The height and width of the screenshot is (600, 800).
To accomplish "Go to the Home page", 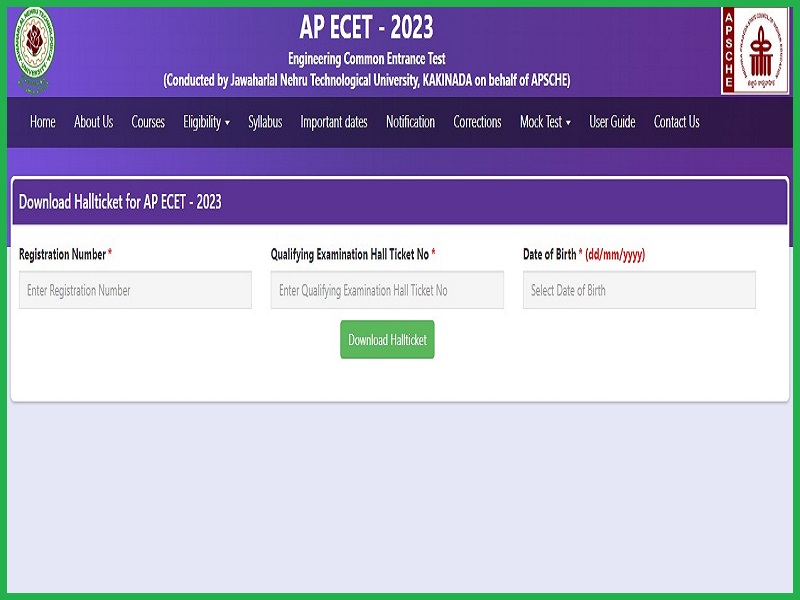I will point(43,122).
